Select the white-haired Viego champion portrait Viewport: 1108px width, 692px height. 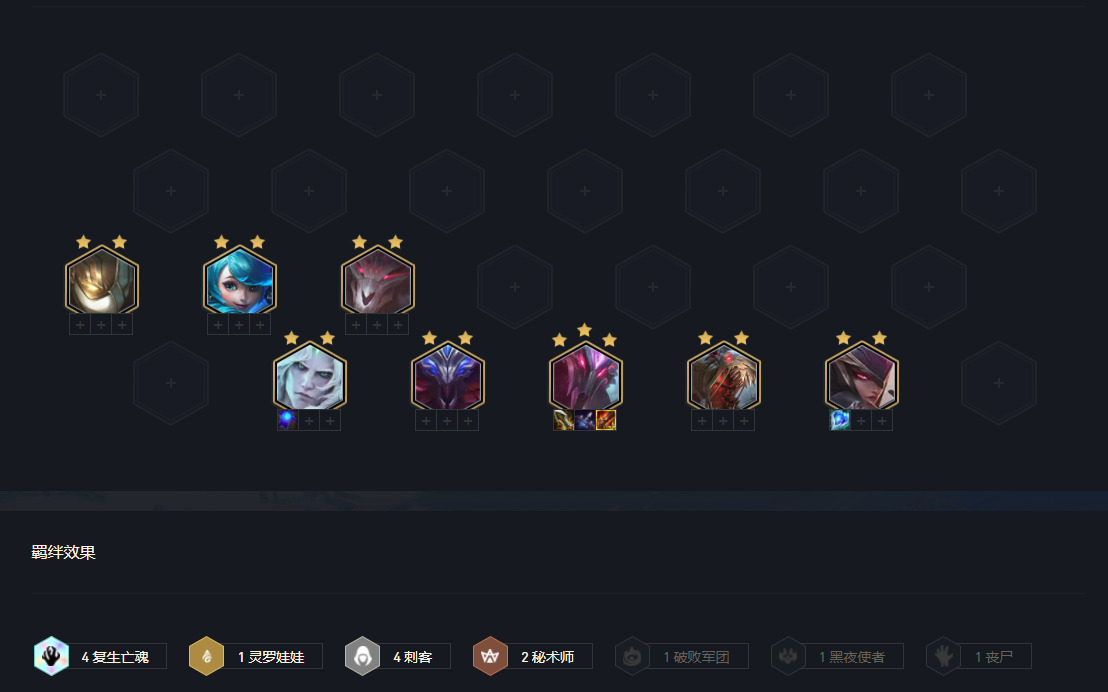pos(310,377)
